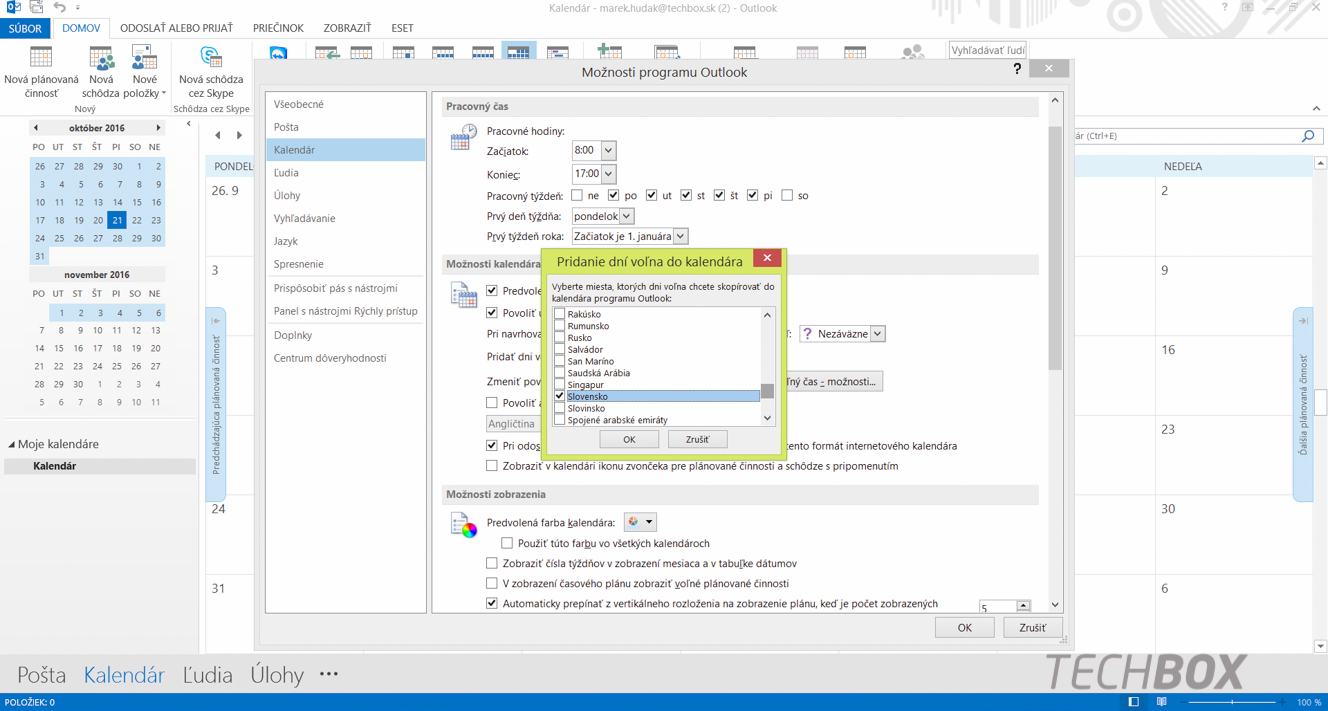Click the calendar back navigation arrow
This screenshot has width=1328, height=711.
point(218,135)
